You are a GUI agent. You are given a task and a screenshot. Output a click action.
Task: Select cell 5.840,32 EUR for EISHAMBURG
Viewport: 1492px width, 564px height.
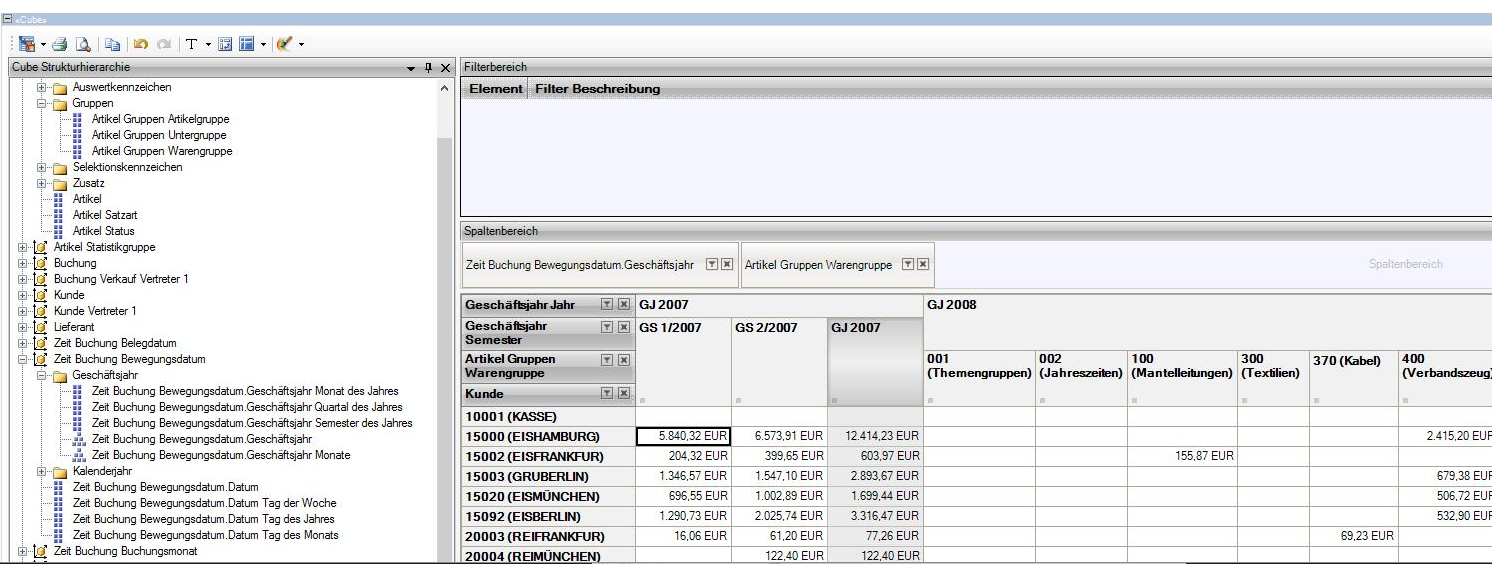(x=683, y=436)
